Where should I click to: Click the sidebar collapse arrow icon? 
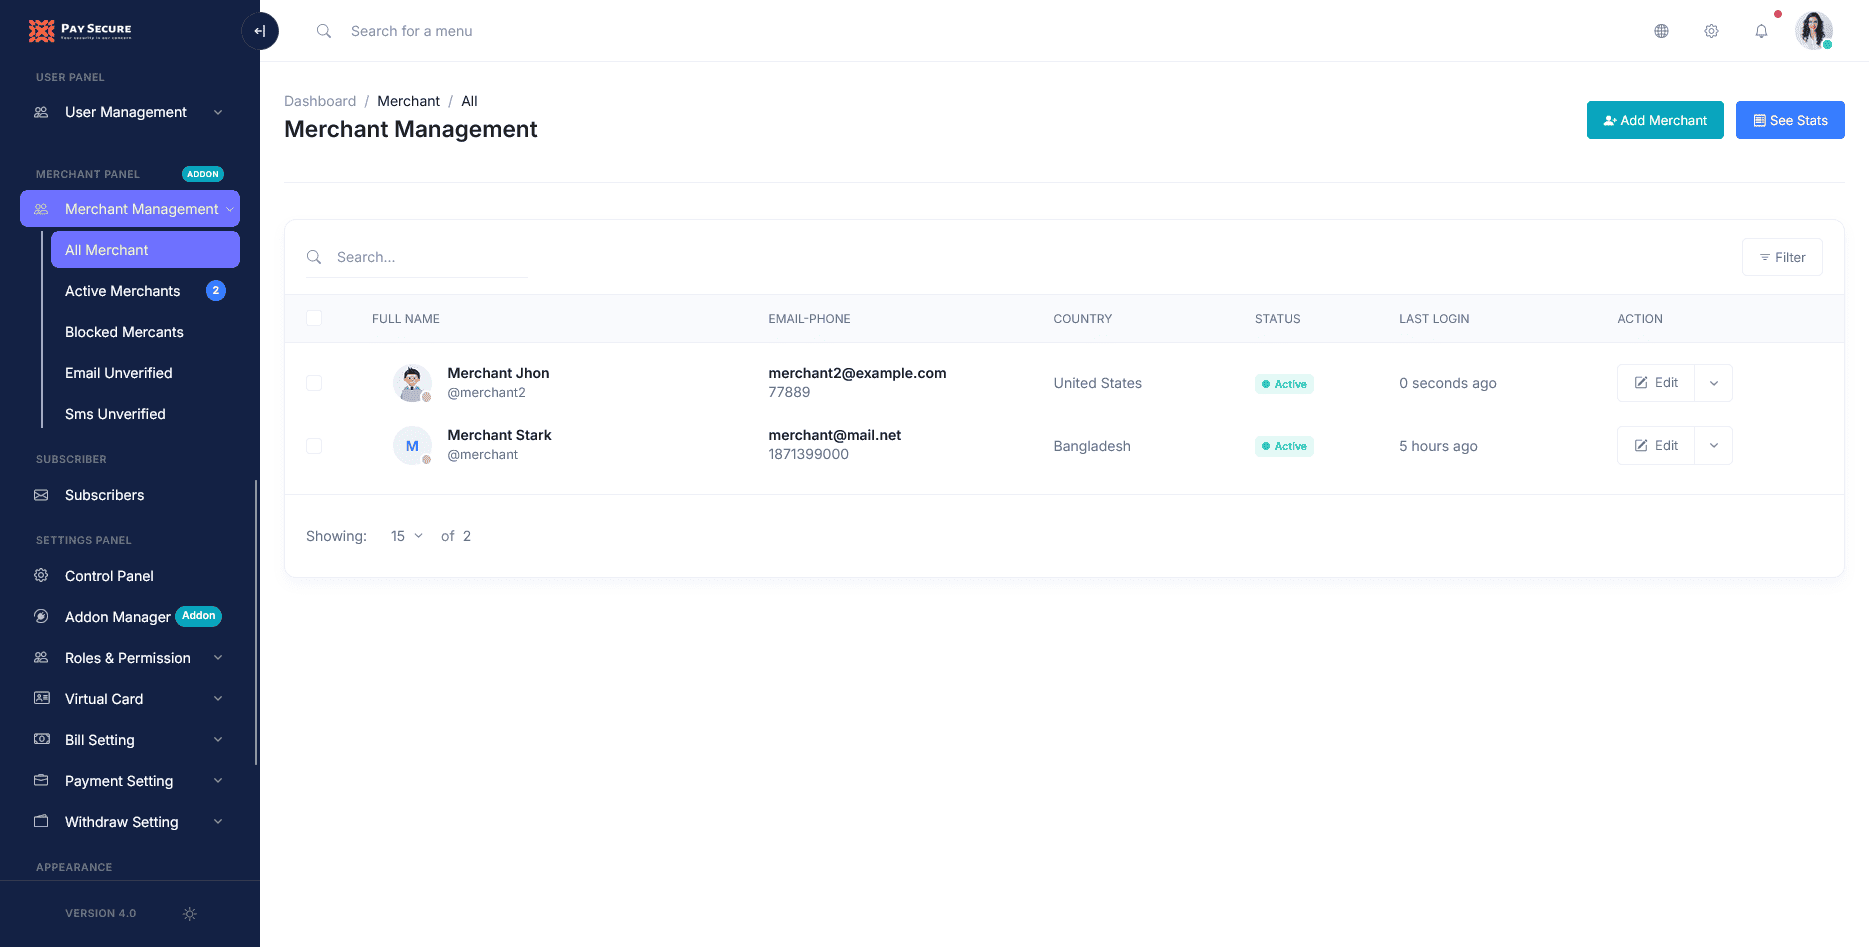260,31
